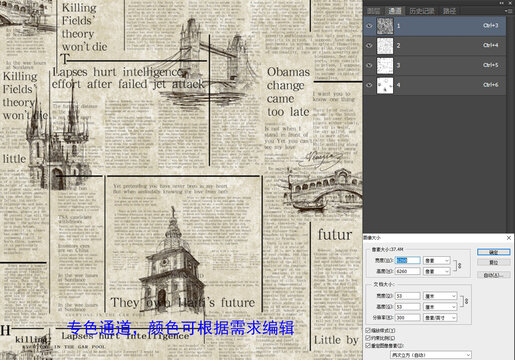Click the 自动(A)... button

[x=493, y=275]
